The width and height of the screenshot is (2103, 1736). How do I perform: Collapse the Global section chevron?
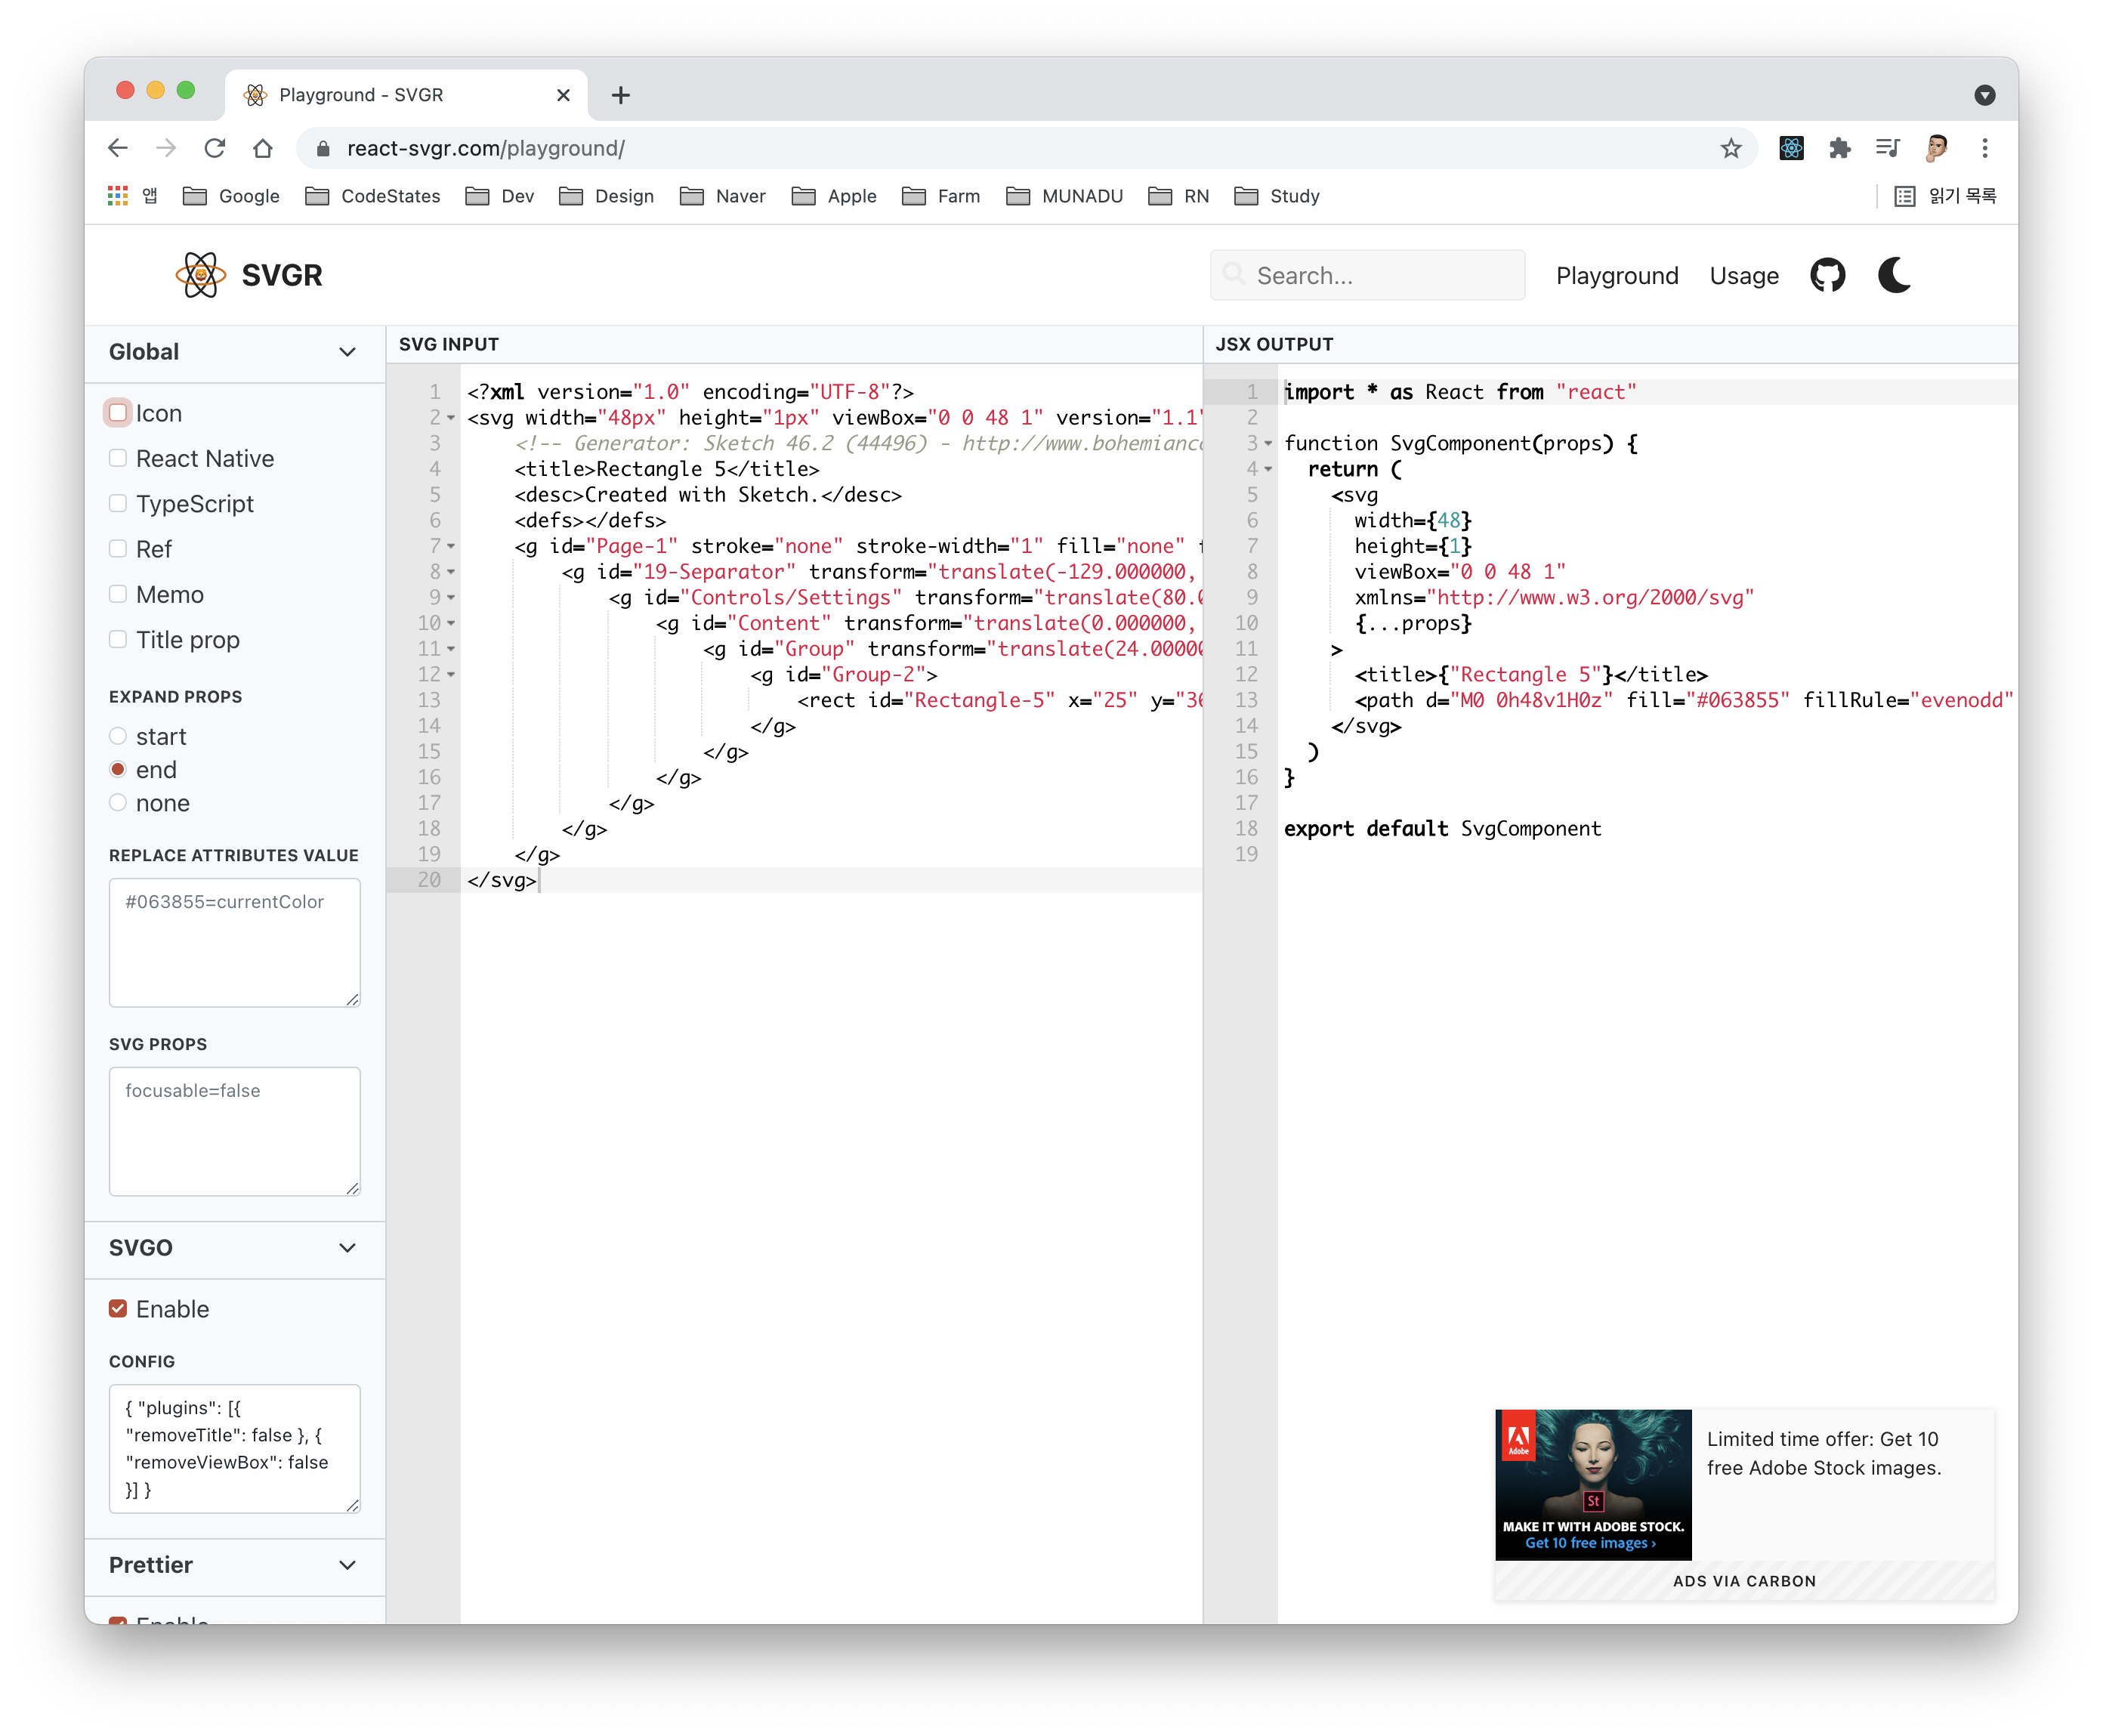(347, 352)
